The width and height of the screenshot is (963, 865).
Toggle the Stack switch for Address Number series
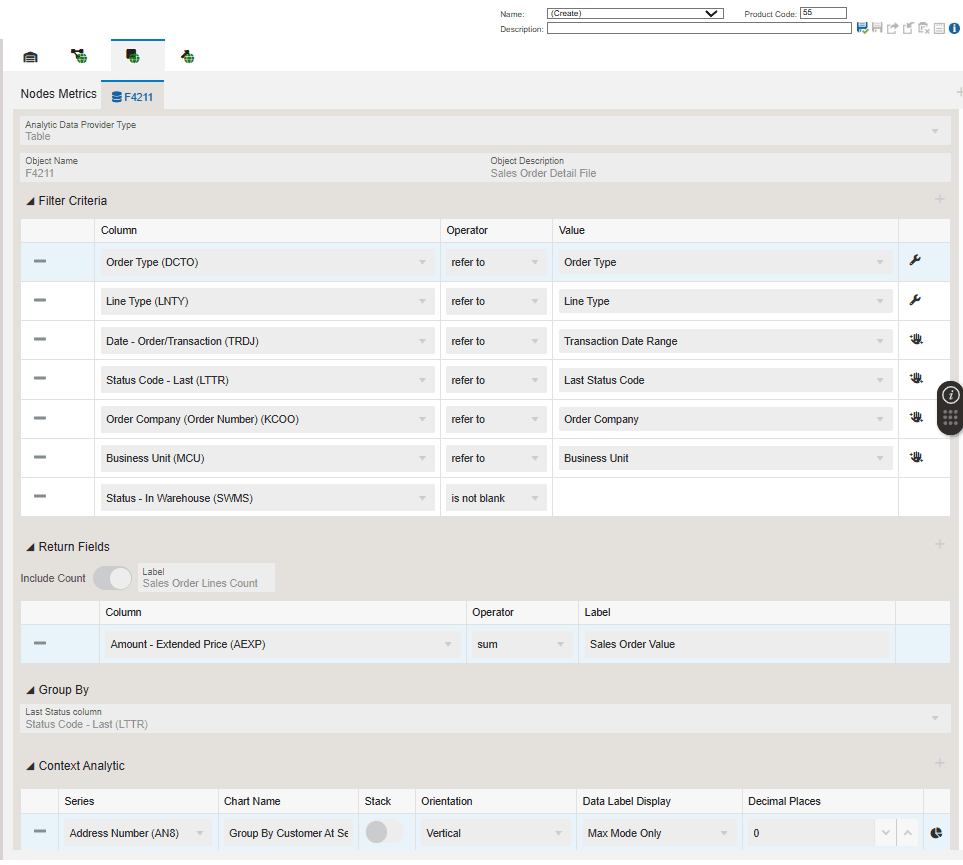pos(385,832)
